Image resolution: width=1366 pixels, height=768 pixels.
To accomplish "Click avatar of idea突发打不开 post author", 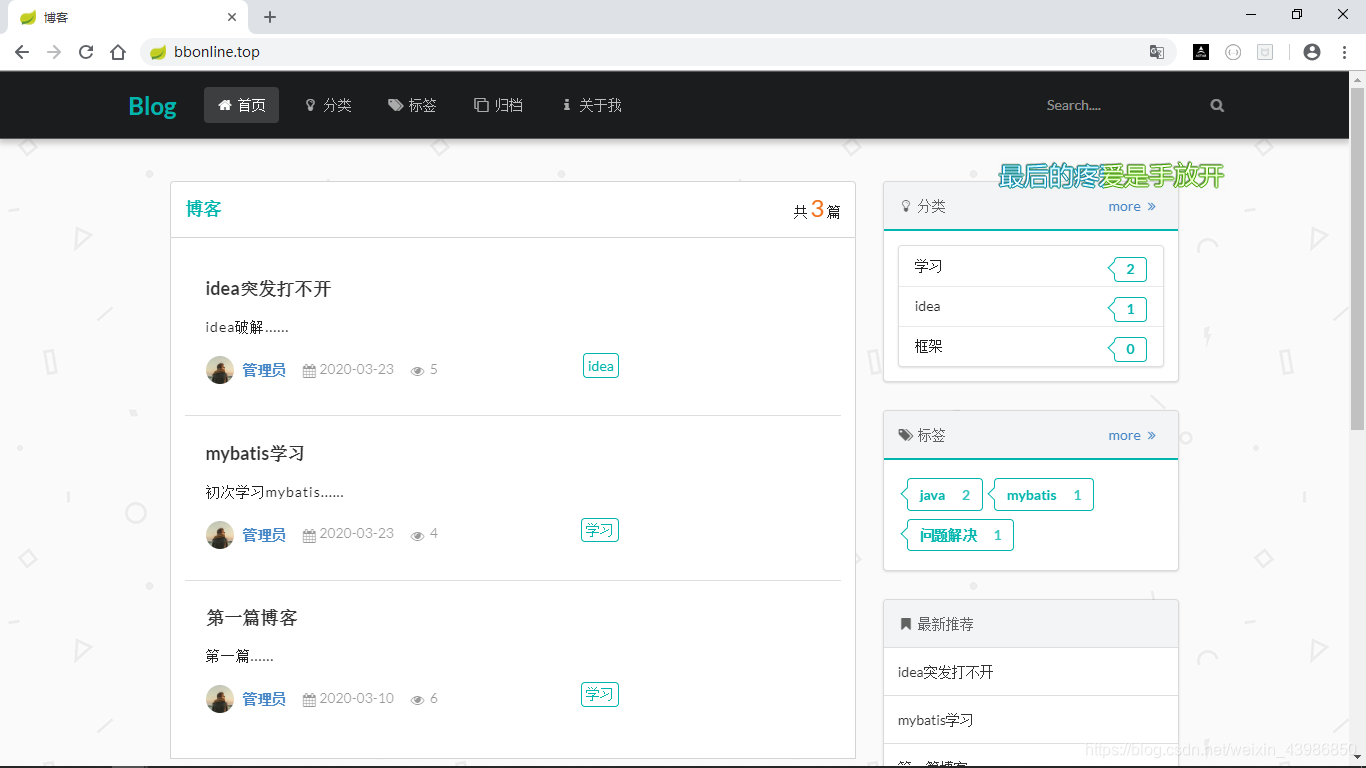I will tap(220, 370).
